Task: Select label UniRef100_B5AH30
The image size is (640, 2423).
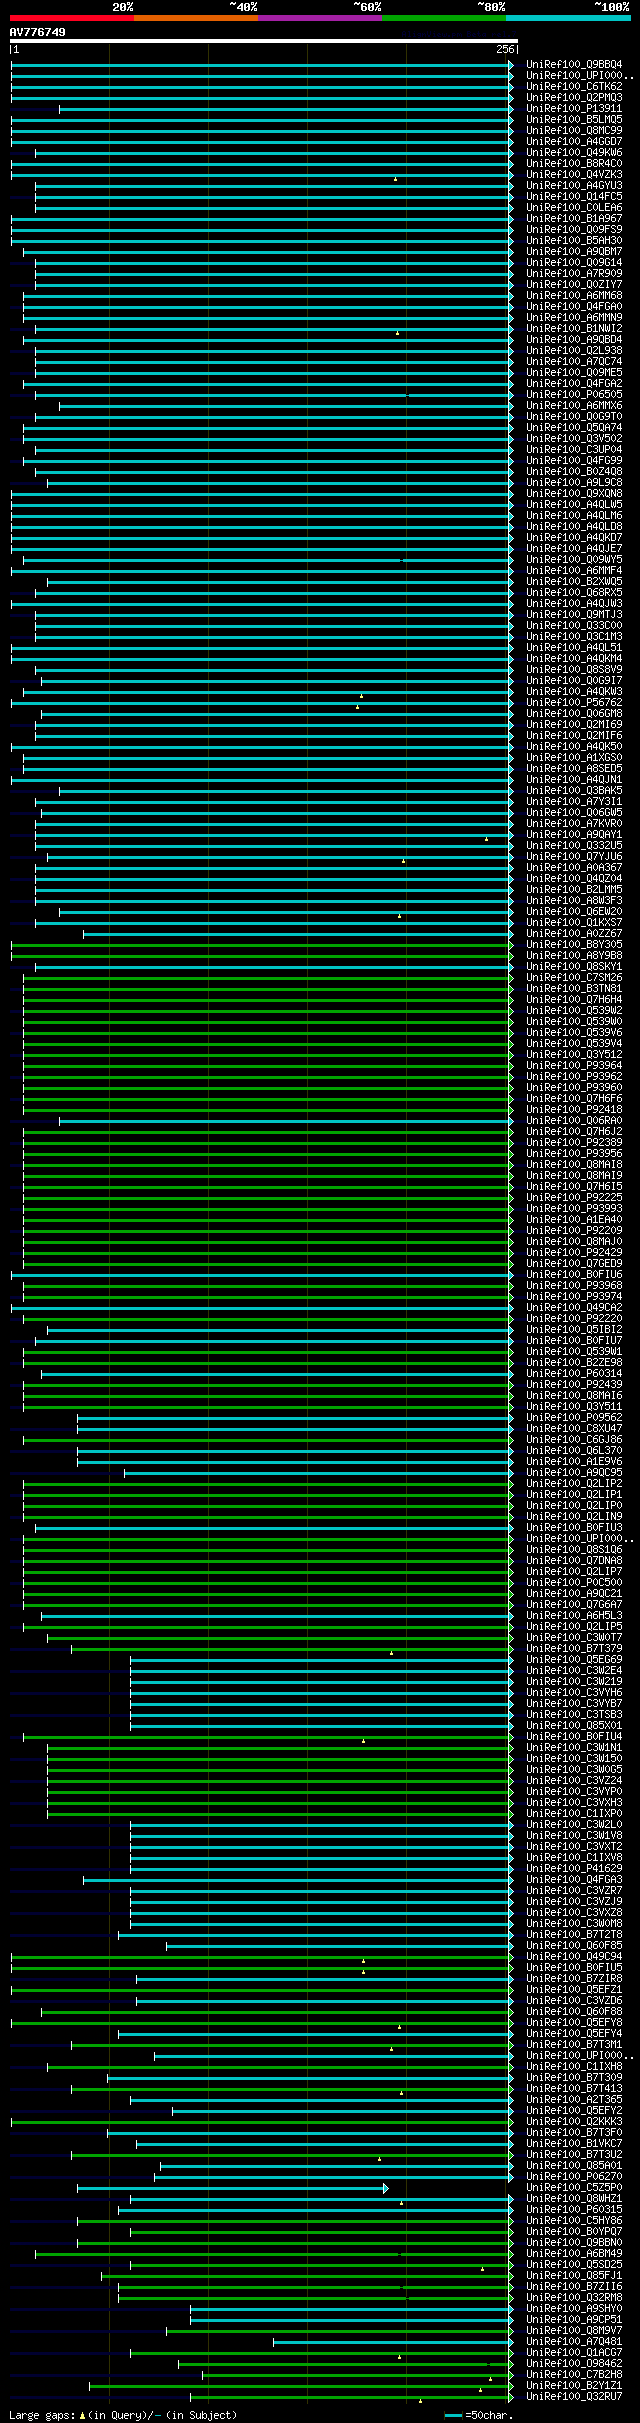Action: [574, 241]
